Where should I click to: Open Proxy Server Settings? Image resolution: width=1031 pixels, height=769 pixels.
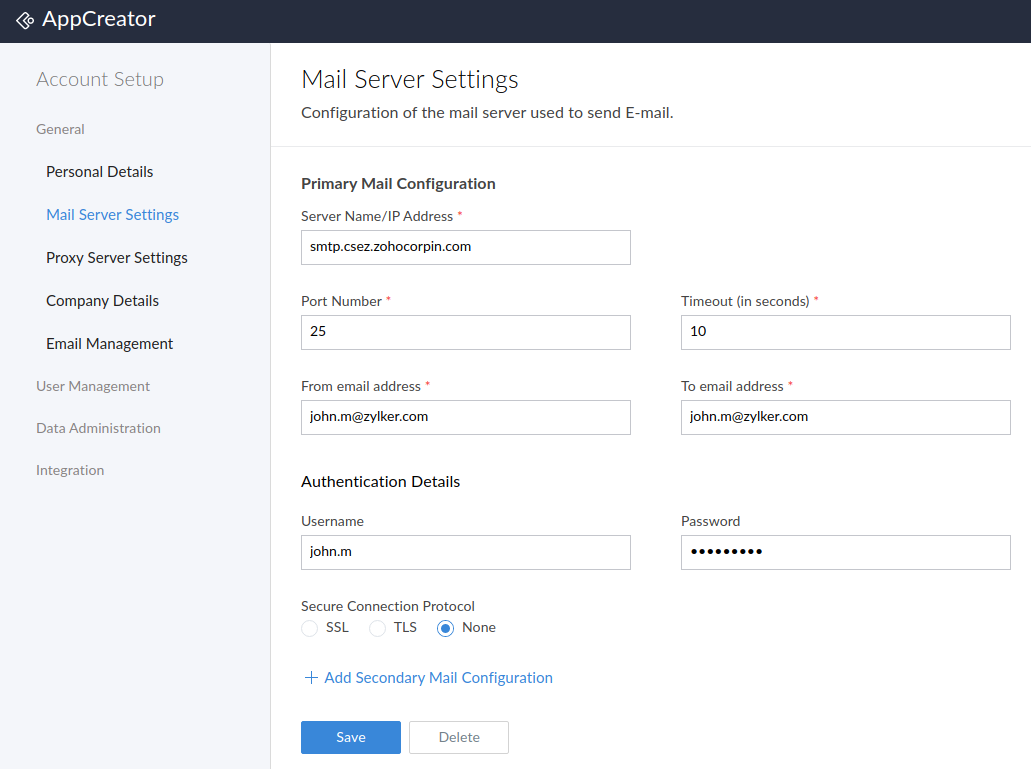[x=116, y=257]
